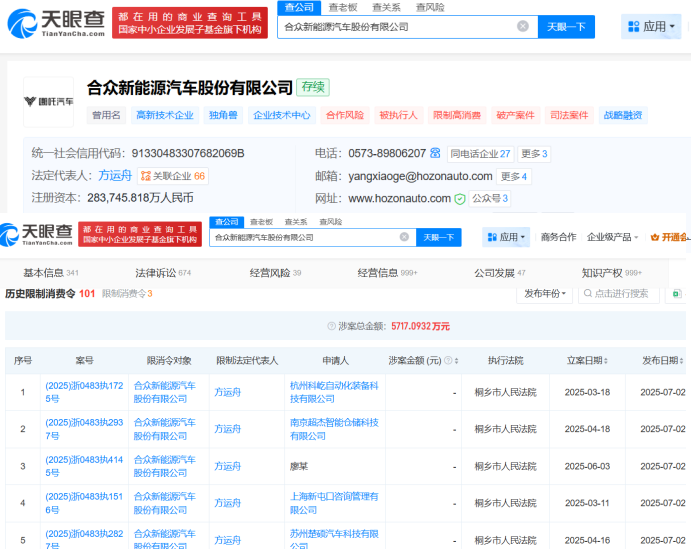Clear the top search box text
Screen dimensions: 696x558
pos(523,27)
